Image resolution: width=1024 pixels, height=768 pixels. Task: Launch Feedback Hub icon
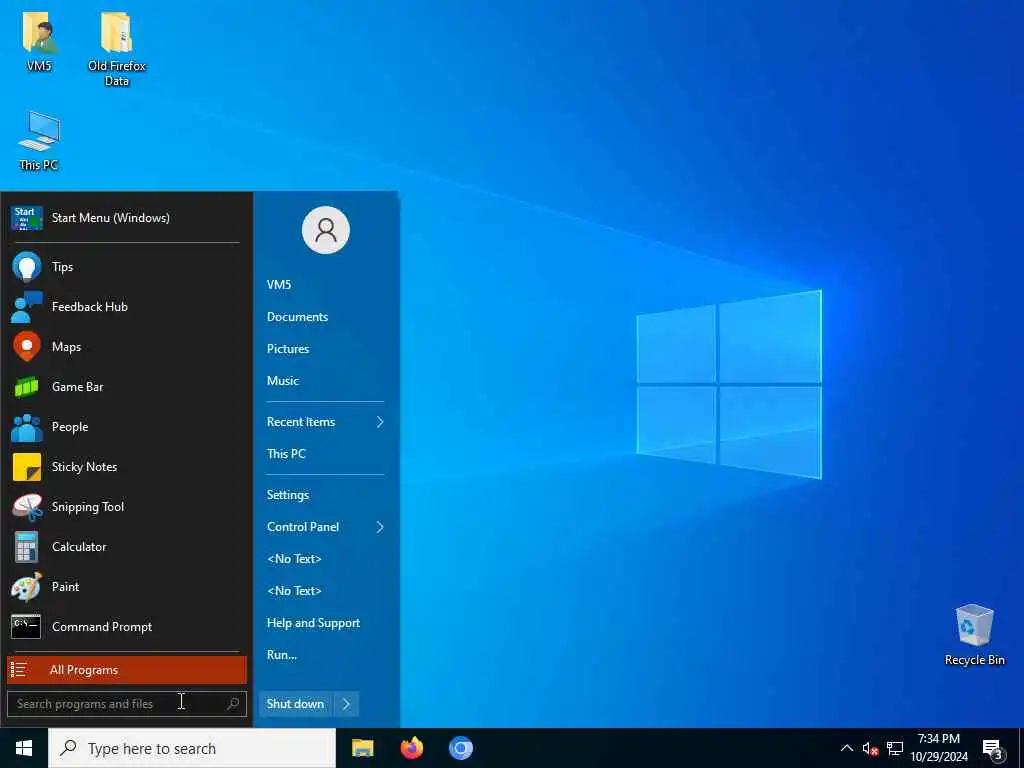(x=27, y=307)
